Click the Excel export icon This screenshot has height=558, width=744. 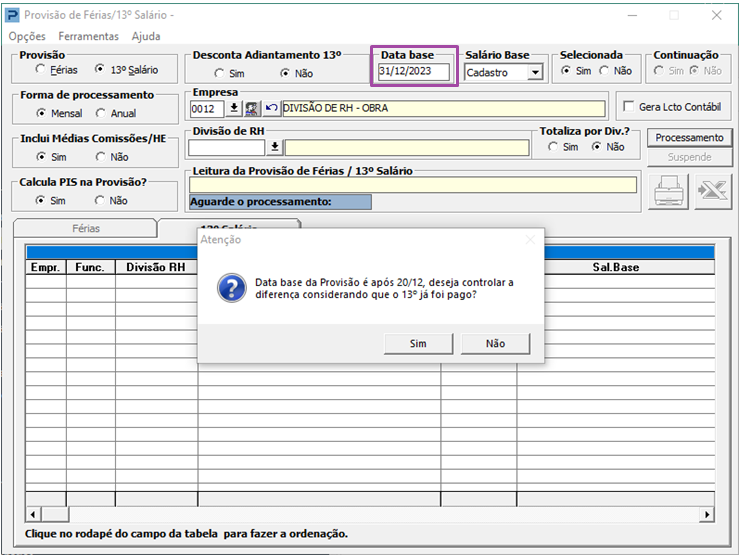711,191
